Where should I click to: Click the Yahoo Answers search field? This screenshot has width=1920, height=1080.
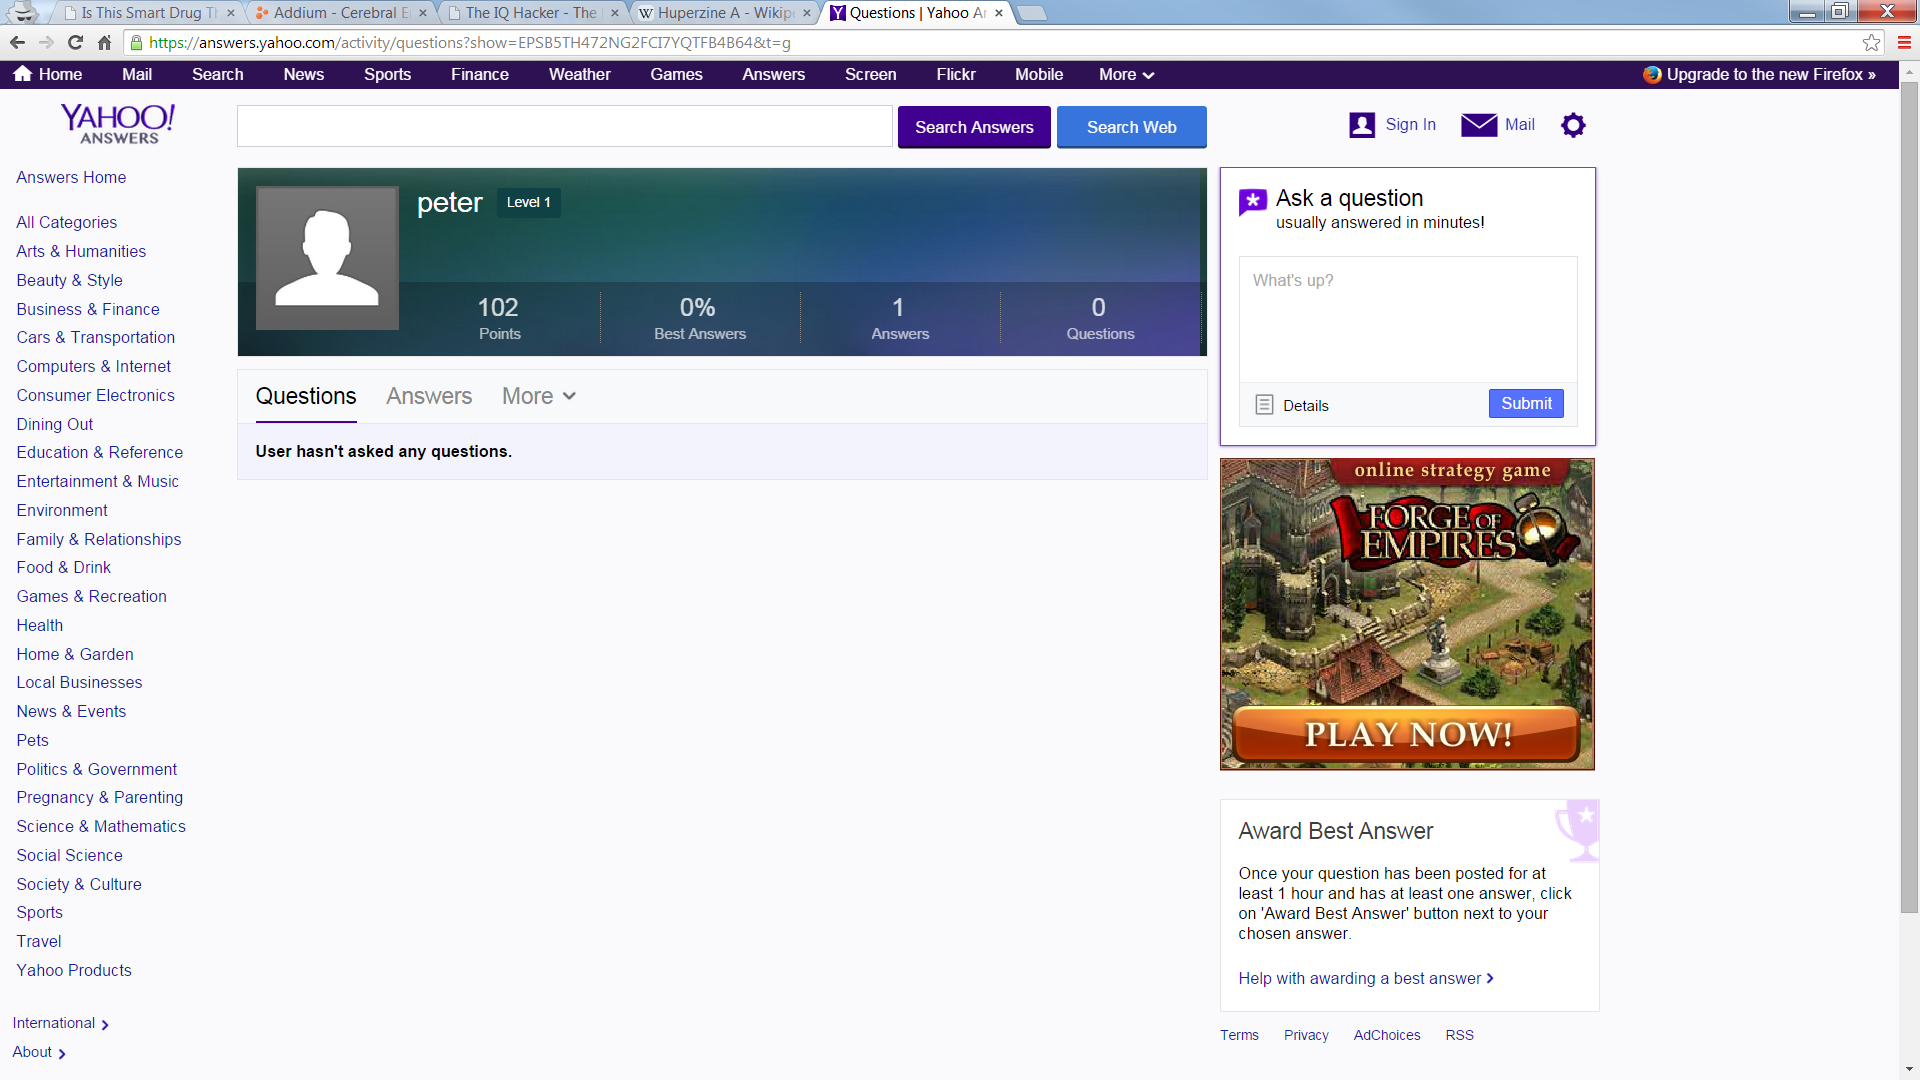[x=565, y=127]
